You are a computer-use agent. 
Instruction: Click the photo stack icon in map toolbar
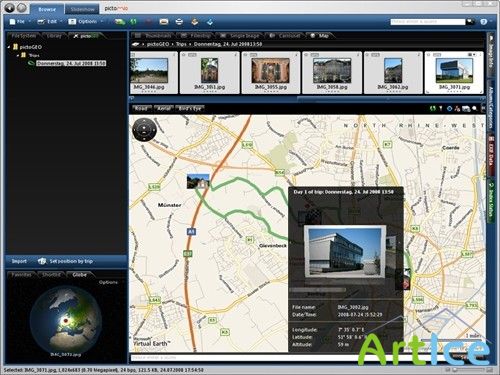pos(466,109)
